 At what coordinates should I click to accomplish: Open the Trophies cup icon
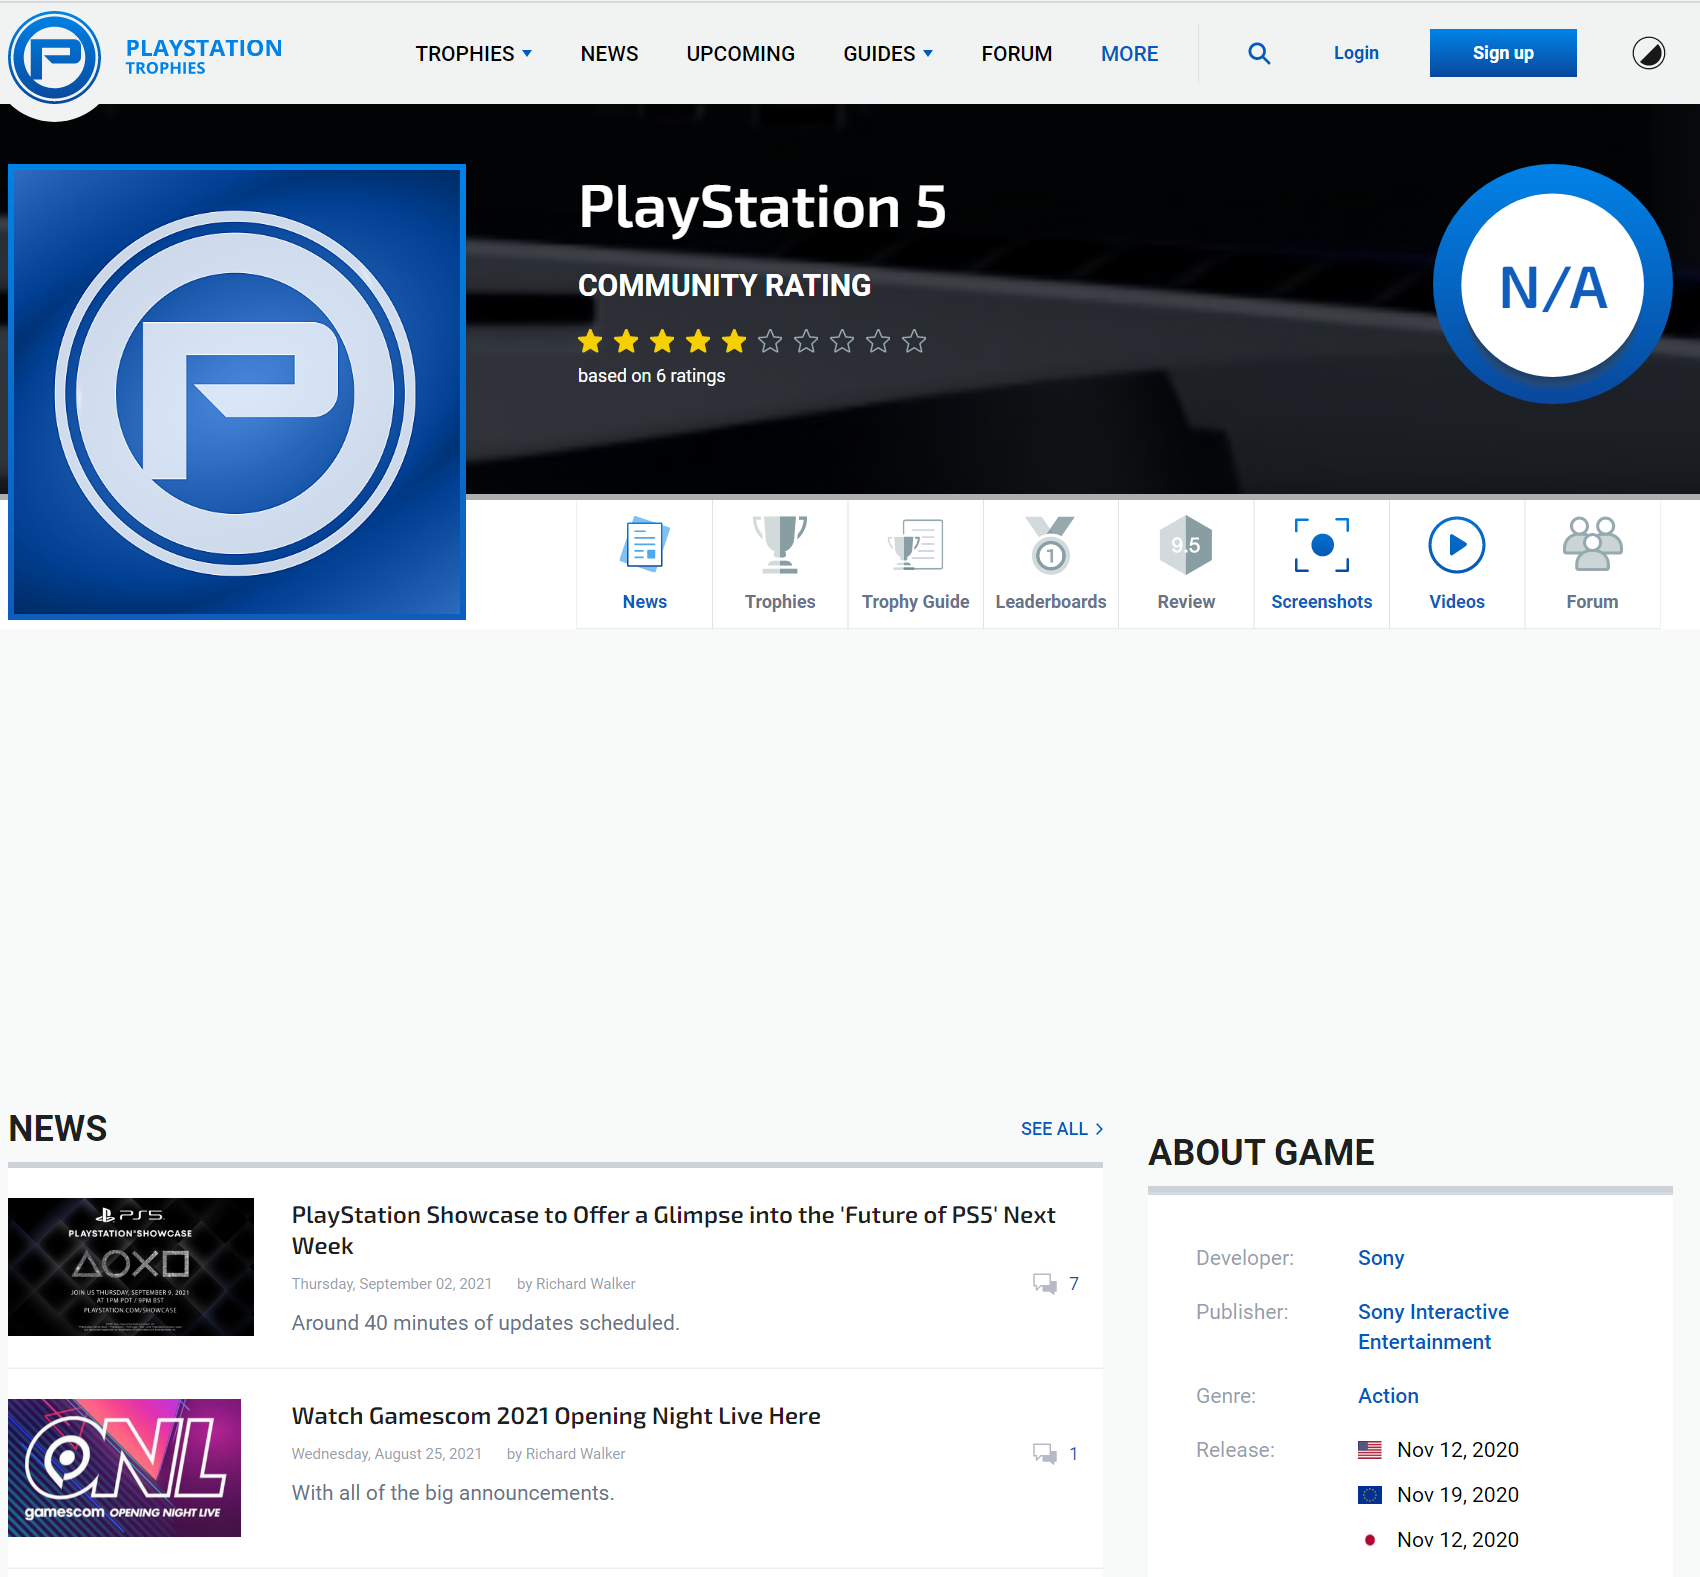click(x=780, y=545)
